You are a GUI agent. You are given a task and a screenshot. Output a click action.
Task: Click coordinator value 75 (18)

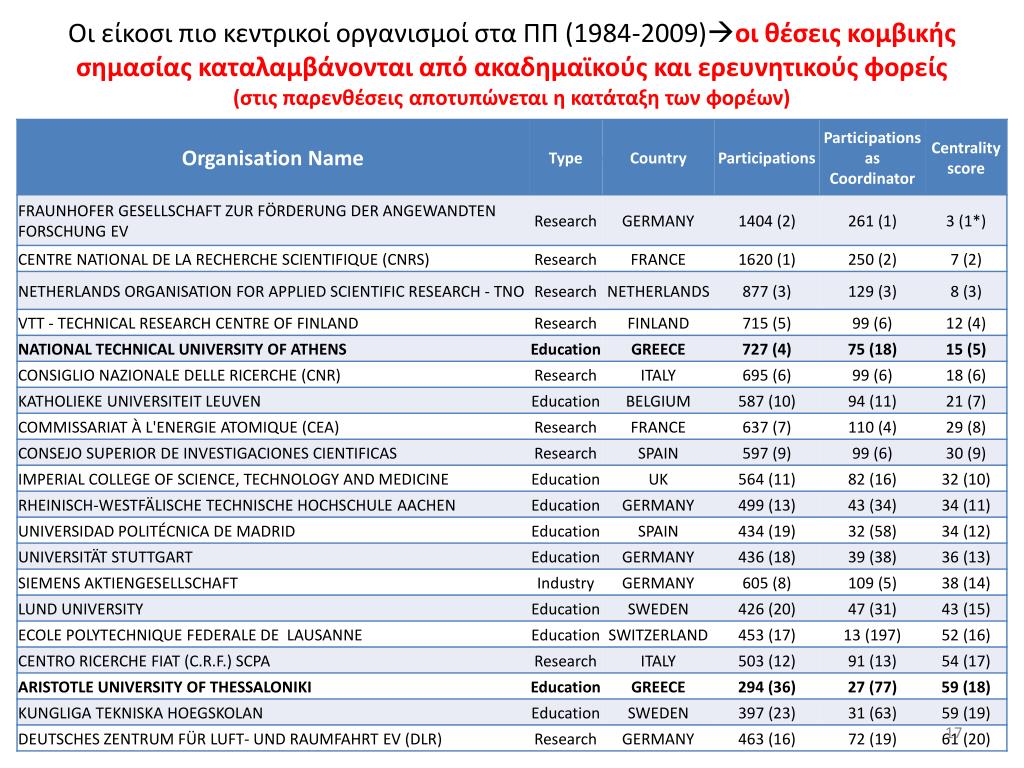[872, 349]
